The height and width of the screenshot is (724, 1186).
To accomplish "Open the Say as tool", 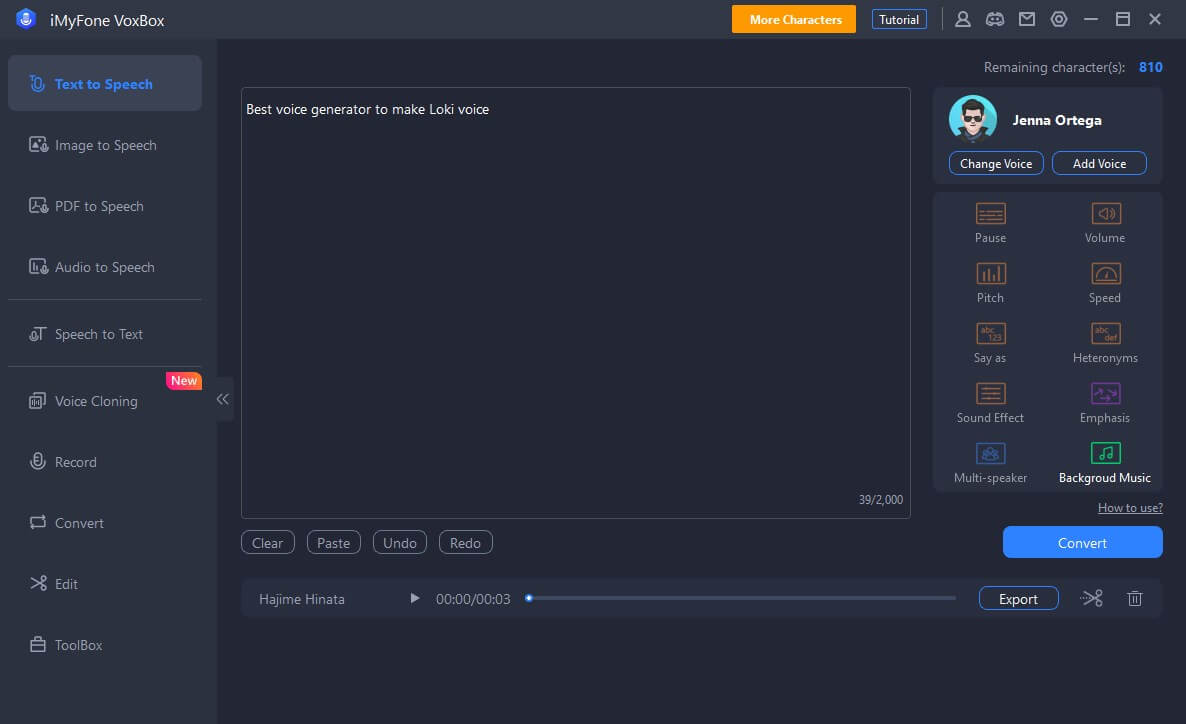I will tap(989, 343).
